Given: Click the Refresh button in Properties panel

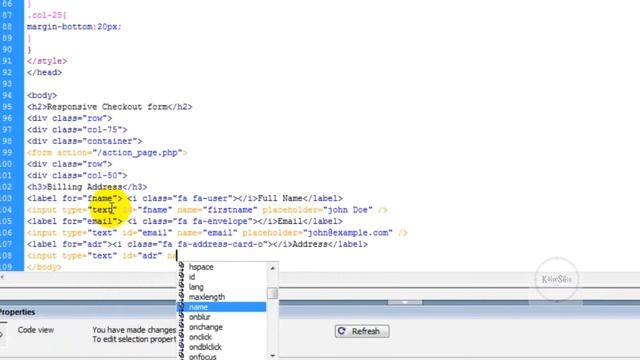Looking at the screenshot, I should pyautogui.click(x=362, y=331).
